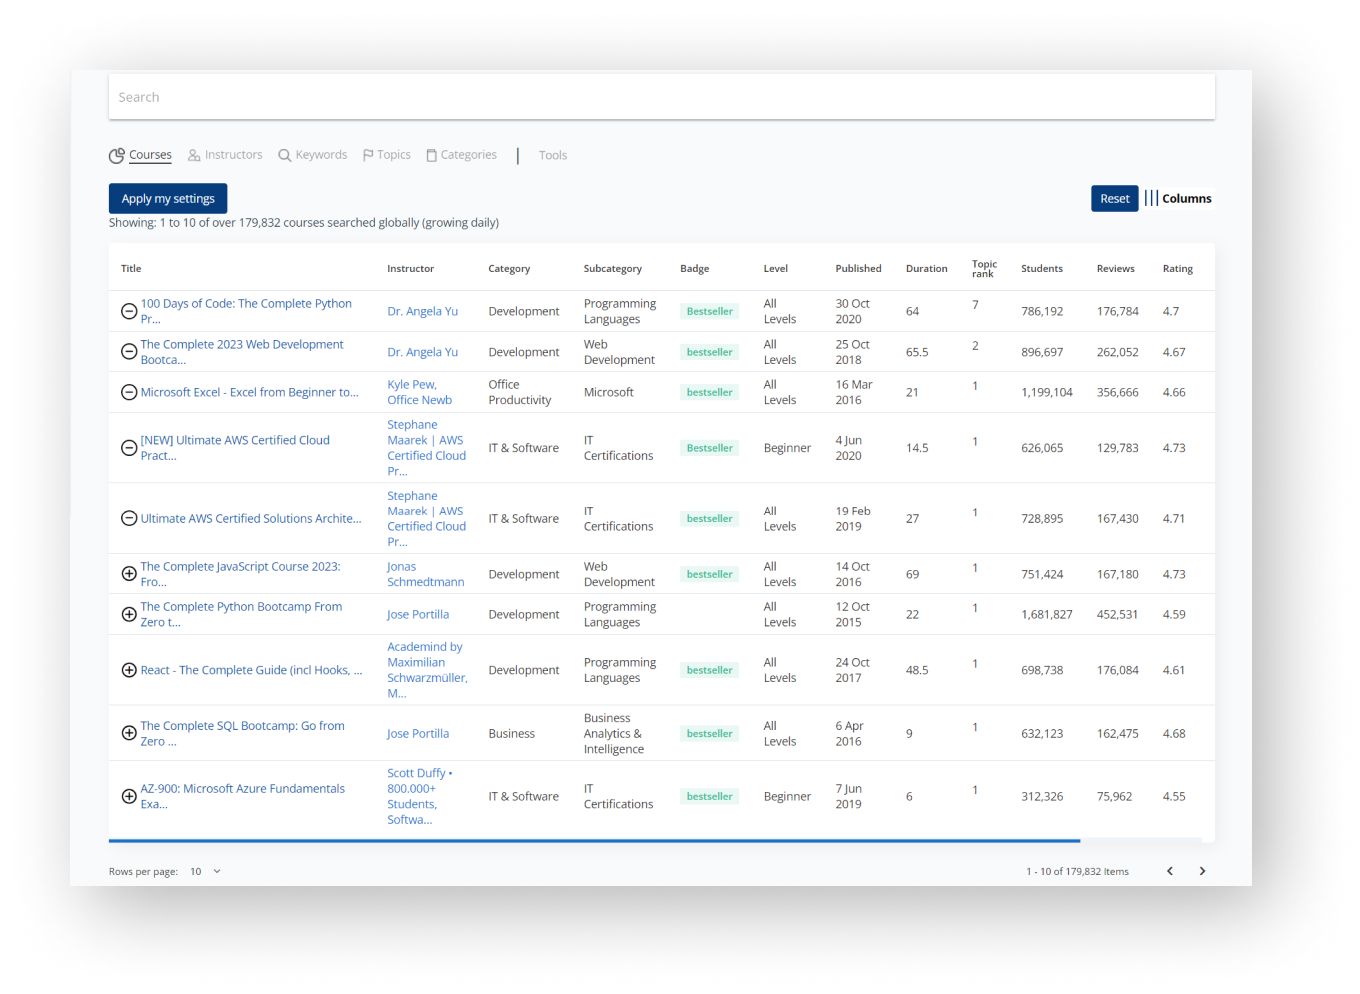Collapse the Ultimate AWS Certified Cloud Pract row

click(129, 448)
